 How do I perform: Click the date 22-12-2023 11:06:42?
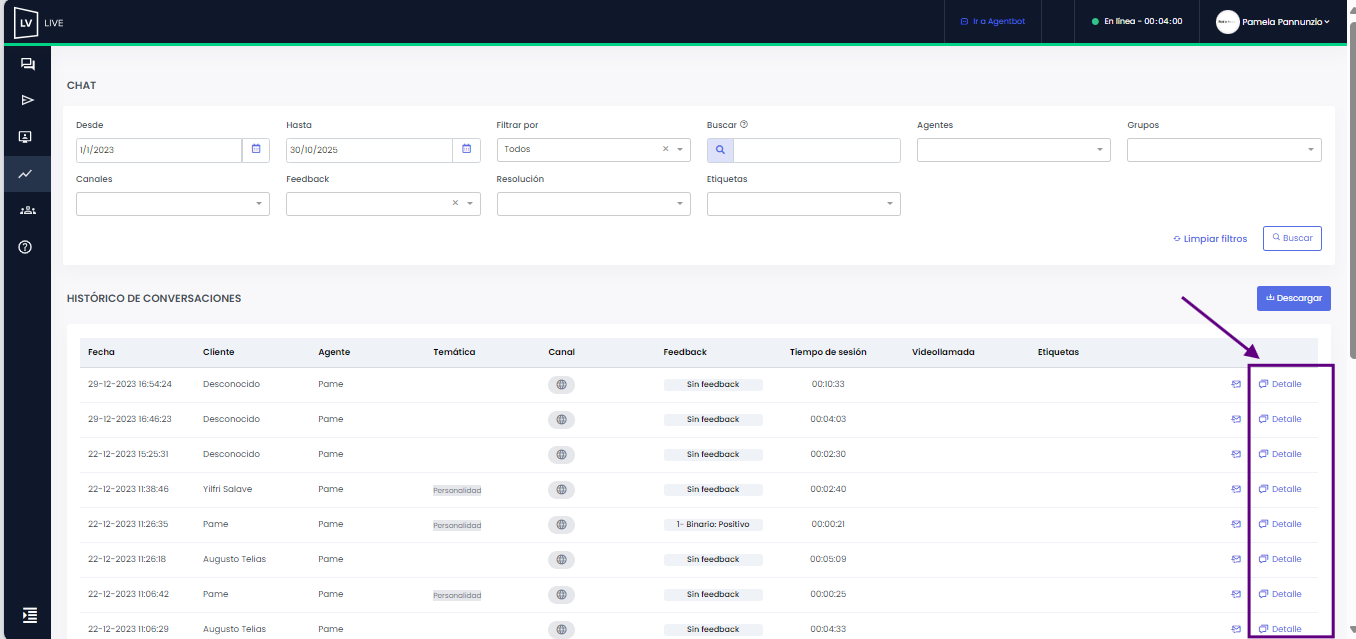(x=128, y=594)
